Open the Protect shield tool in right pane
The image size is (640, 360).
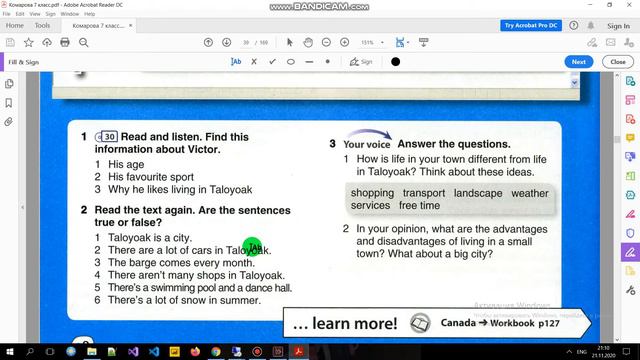click(x=630, y=233)
